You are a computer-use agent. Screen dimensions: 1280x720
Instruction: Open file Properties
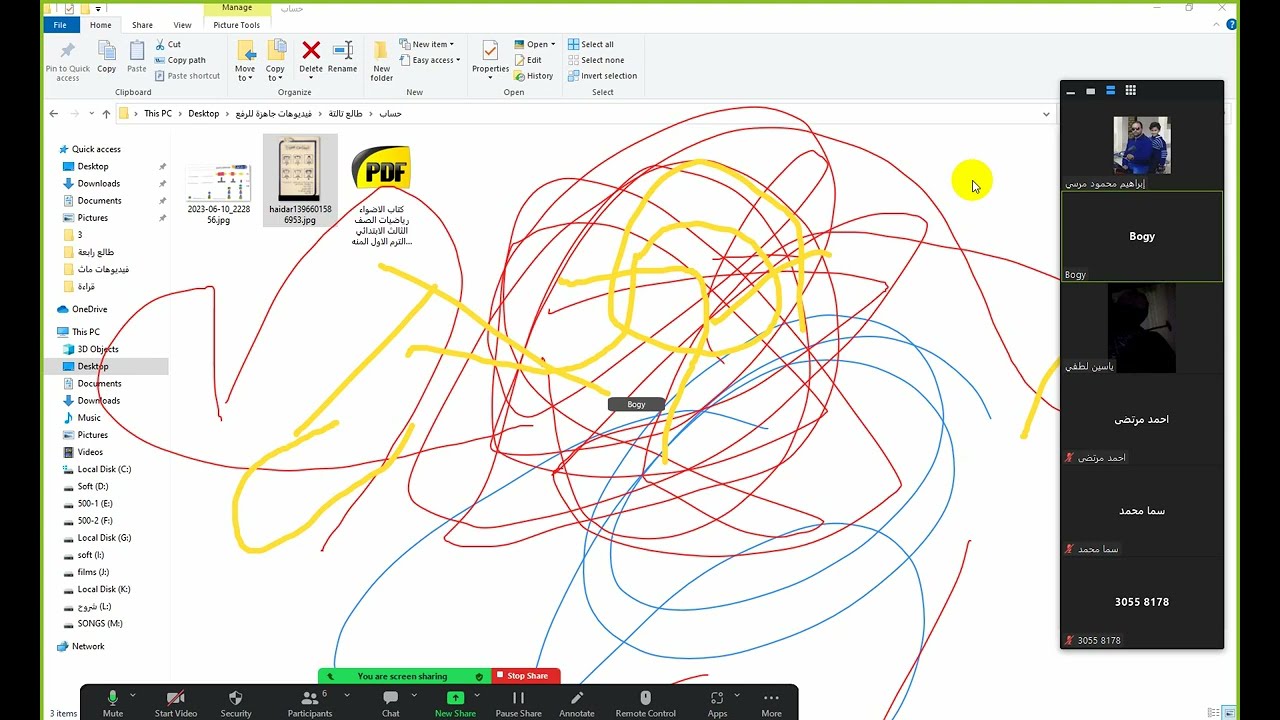coord(490,60)
